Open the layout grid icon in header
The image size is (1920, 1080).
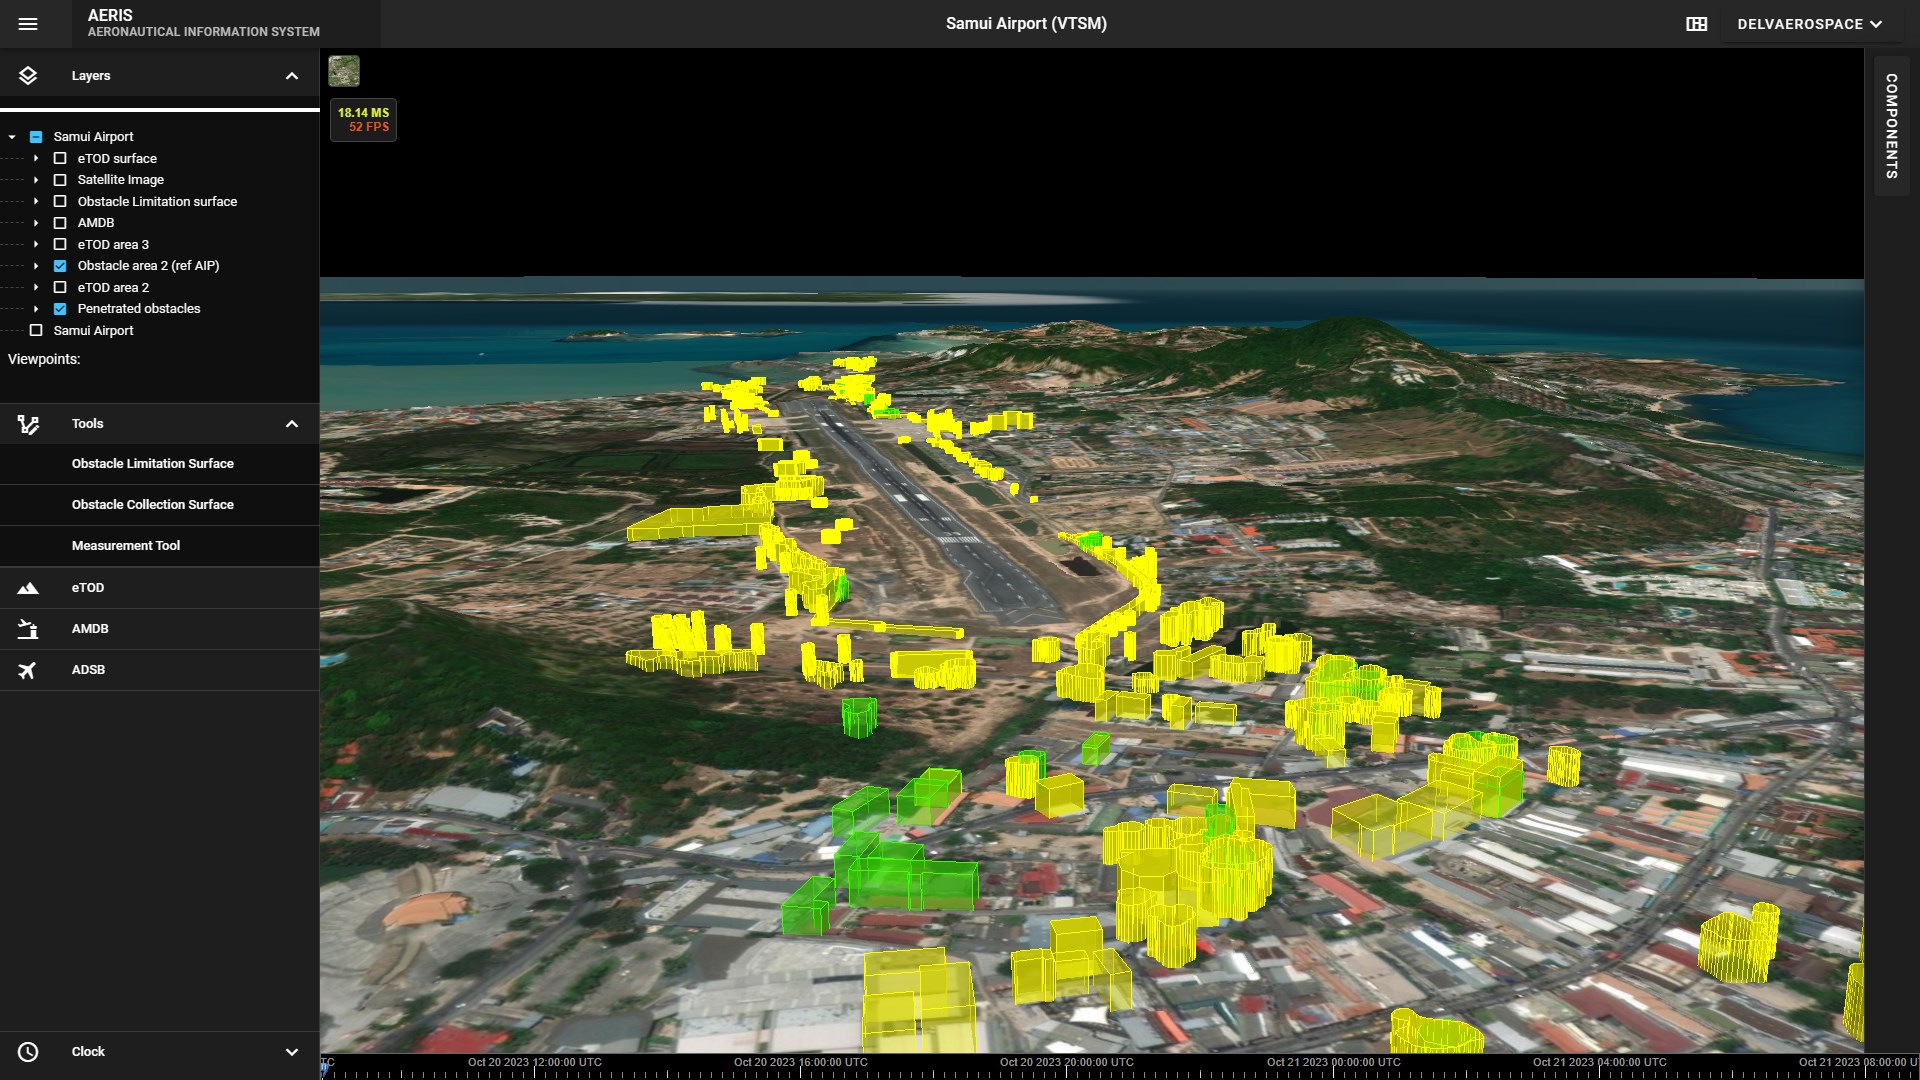[1696, 24]
